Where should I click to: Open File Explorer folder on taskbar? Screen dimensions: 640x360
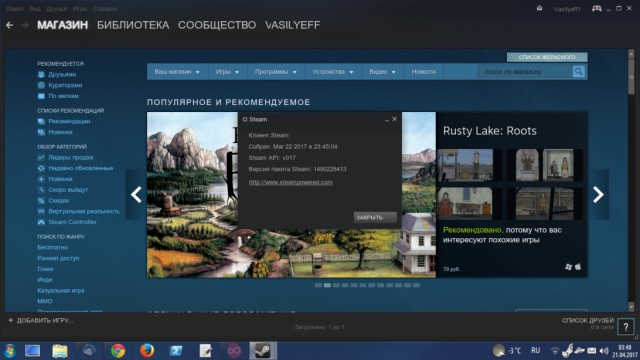click(x=60, y=351)
